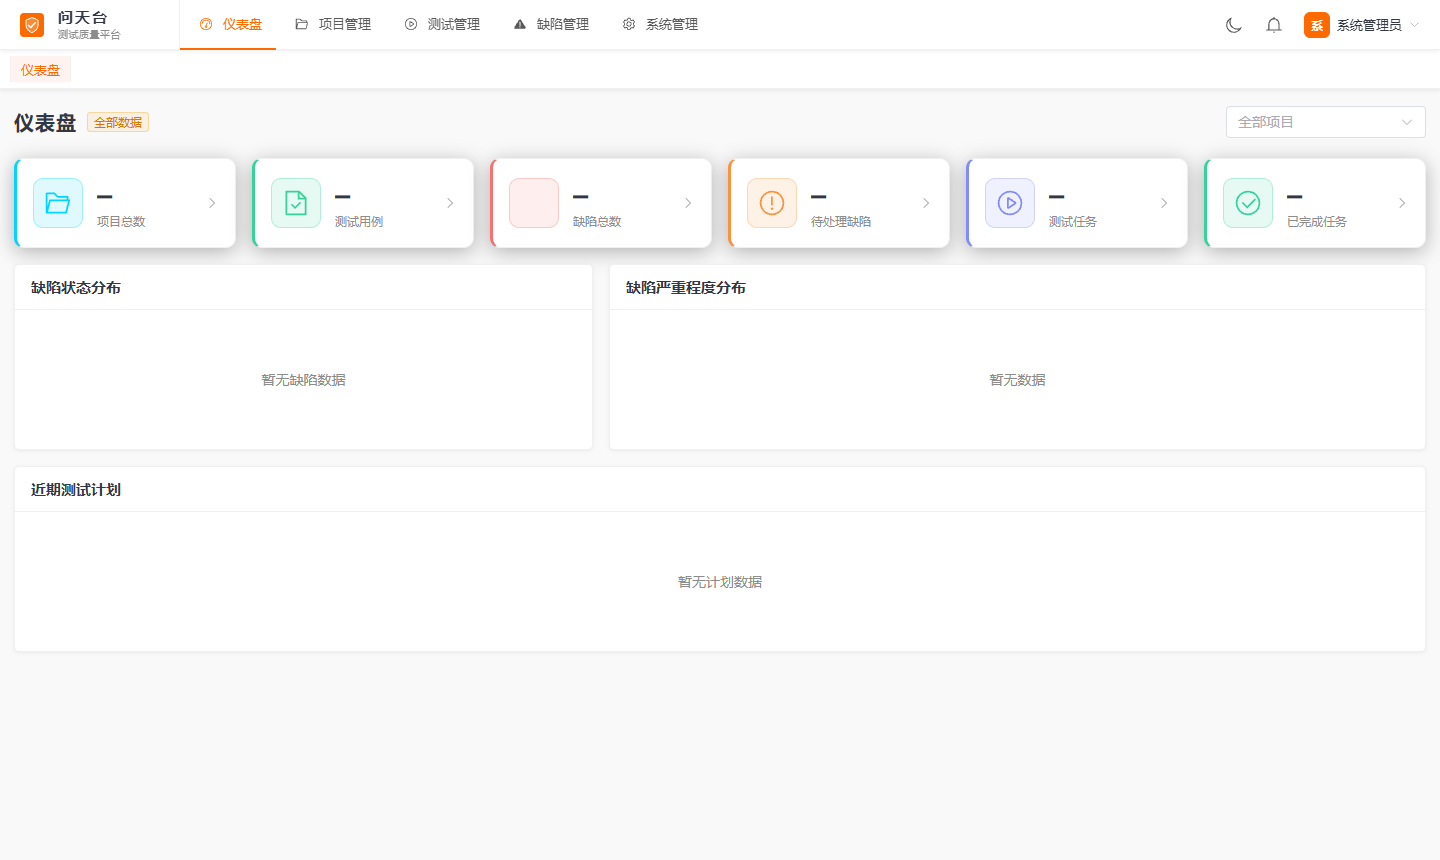Open the 仪表盘 menu item
Viewport: 1440px width, 860px height.
click(x=230, y=24)
